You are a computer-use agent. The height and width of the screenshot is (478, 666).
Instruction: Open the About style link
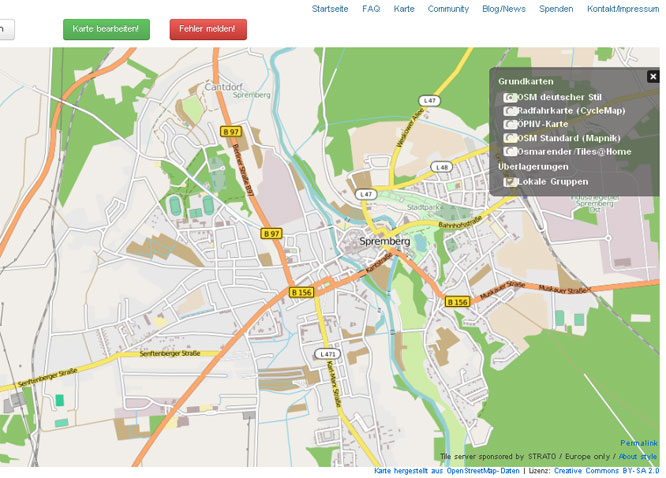tap(638, 456)
